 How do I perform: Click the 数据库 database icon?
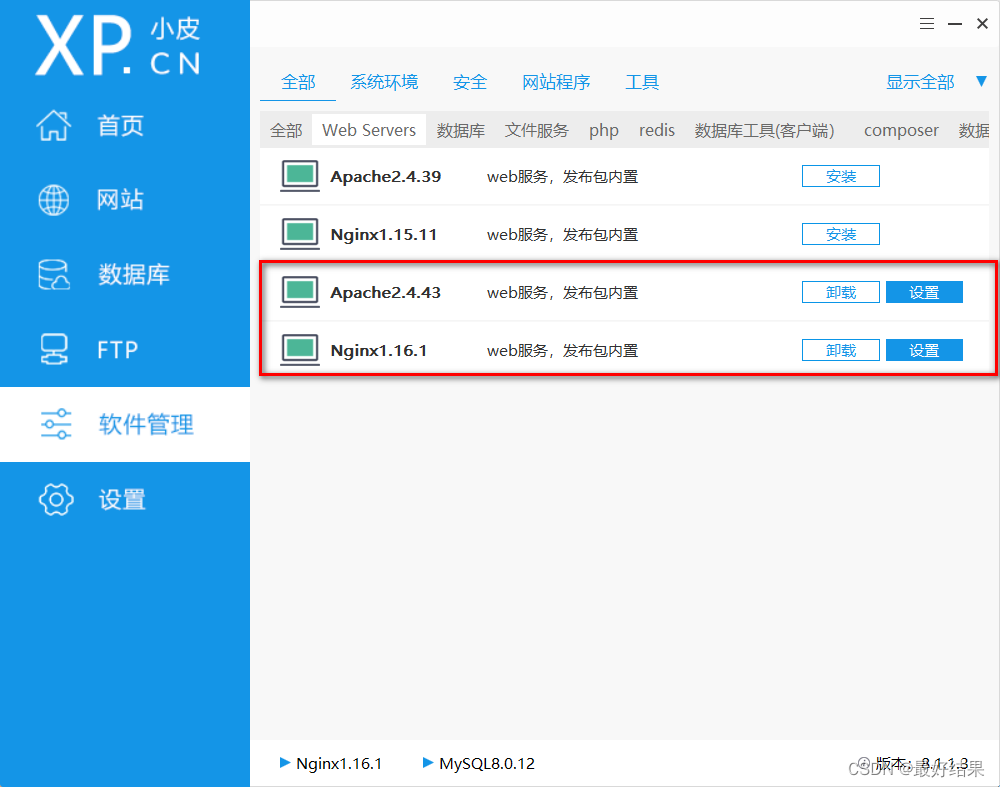point(54,275)
